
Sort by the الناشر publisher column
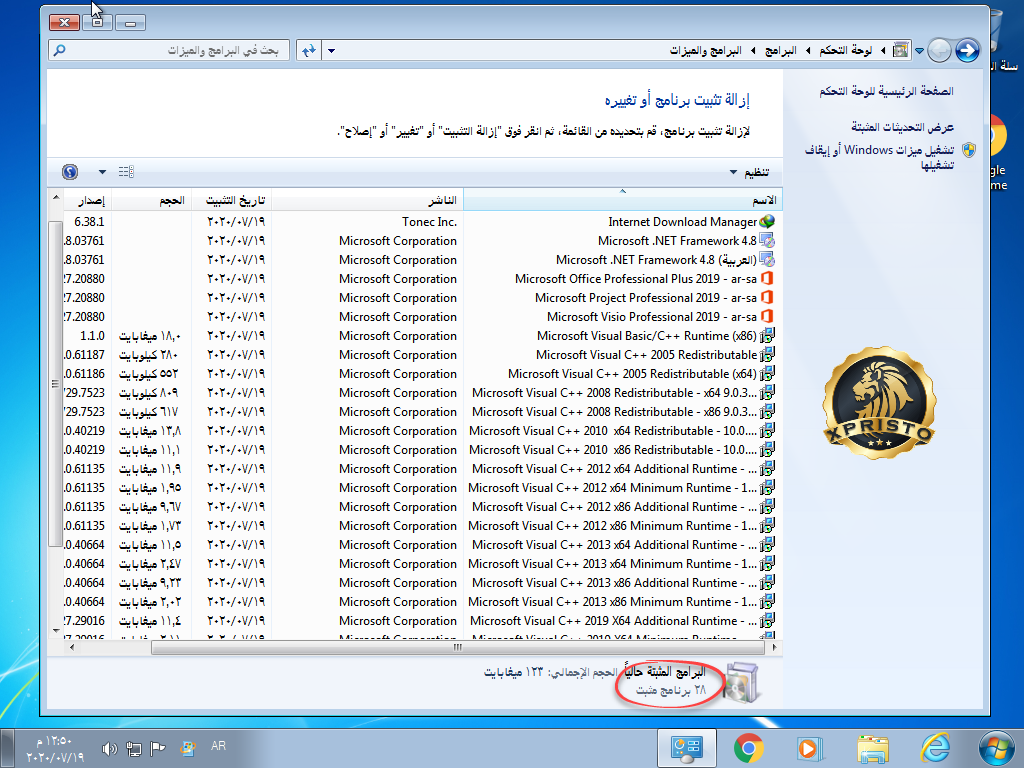click(x=367, y=200)
